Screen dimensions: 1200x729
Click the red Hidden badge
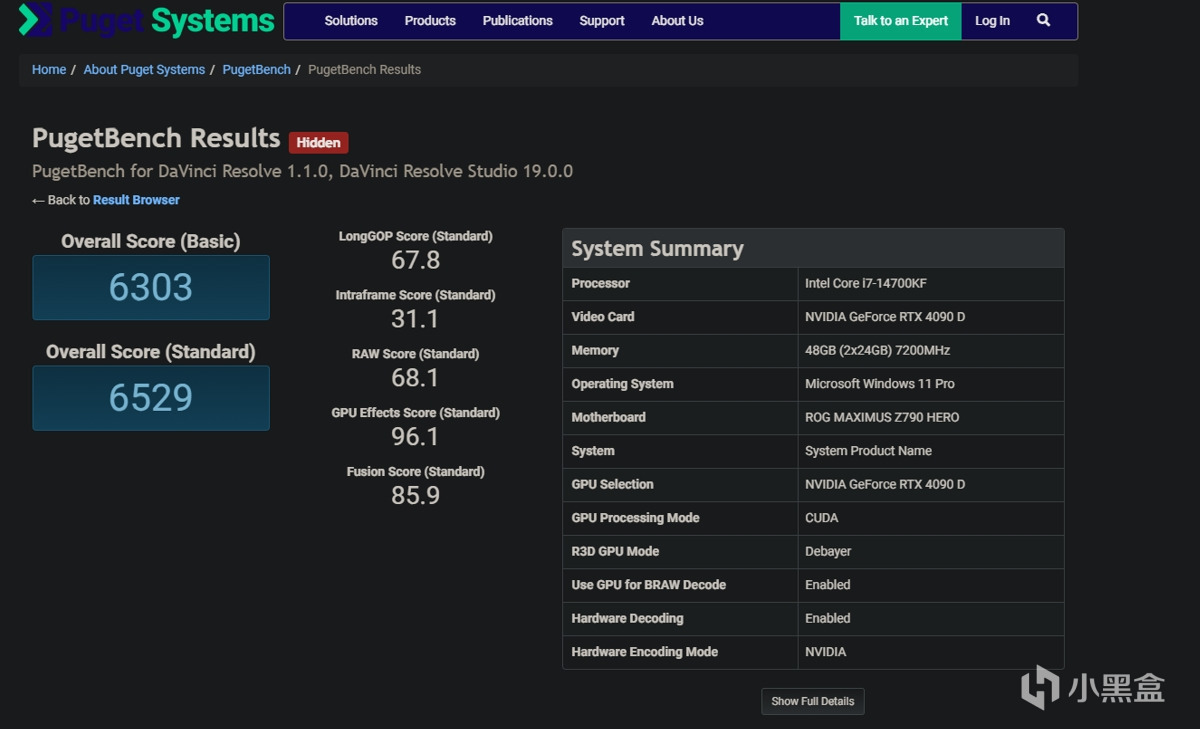click(318, 142)
